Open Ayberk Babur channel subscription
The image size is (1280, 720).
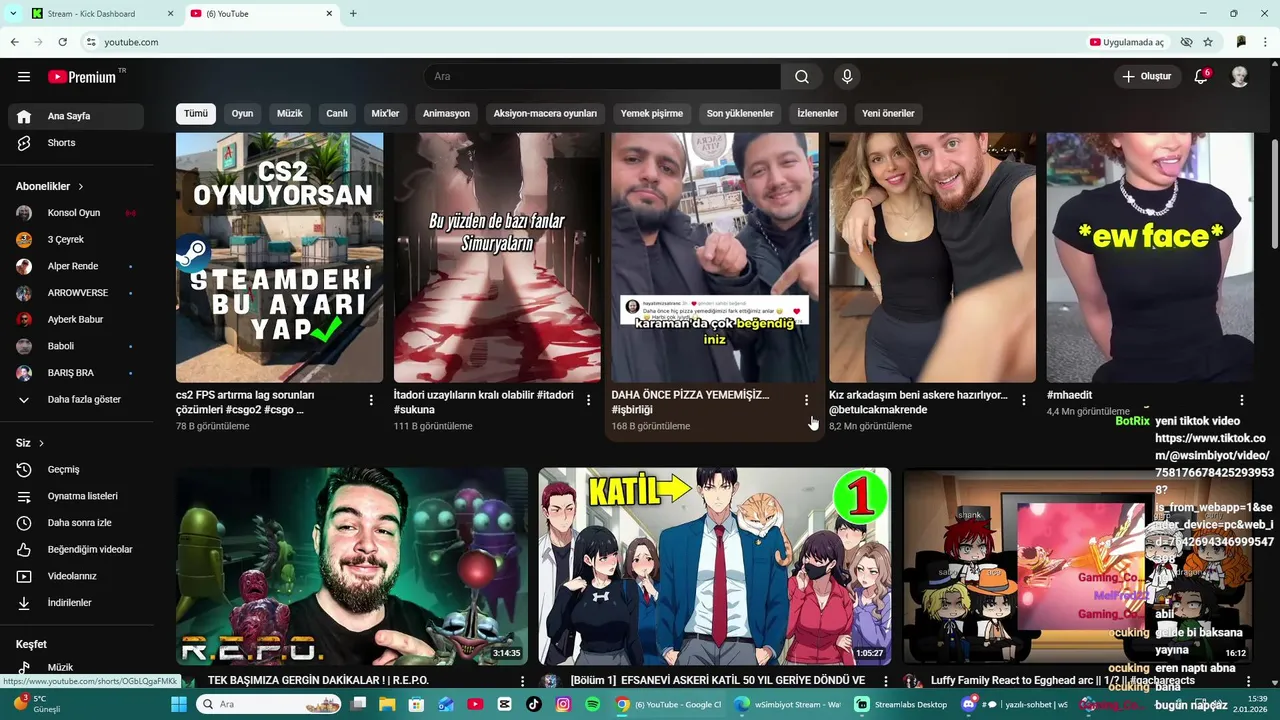pyautogui.click(x=76, y=320)
